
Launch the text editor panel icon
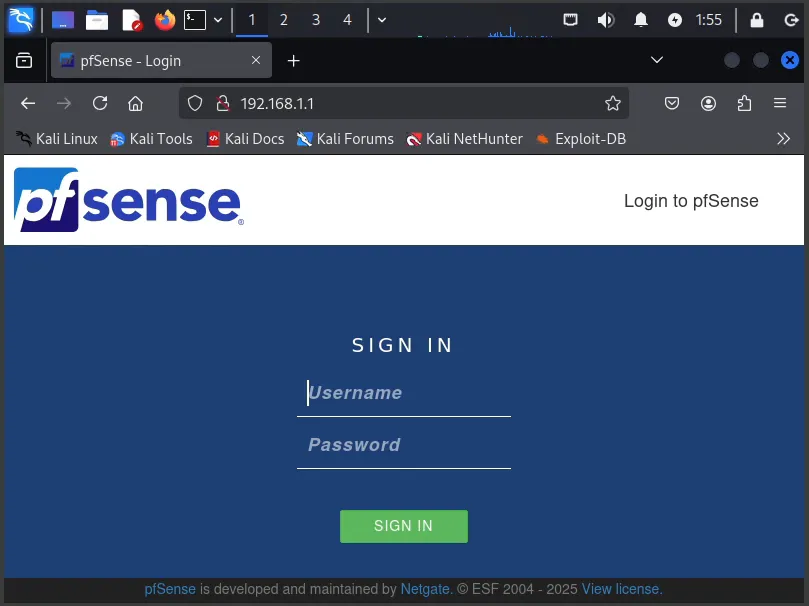[x=131, y=20]
